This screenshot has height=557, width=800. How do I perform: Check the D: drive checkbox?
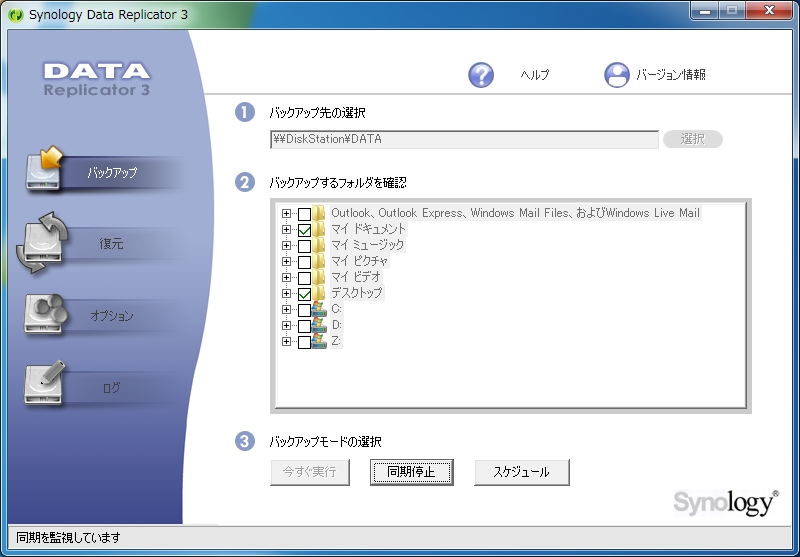(x=304, y=326)
